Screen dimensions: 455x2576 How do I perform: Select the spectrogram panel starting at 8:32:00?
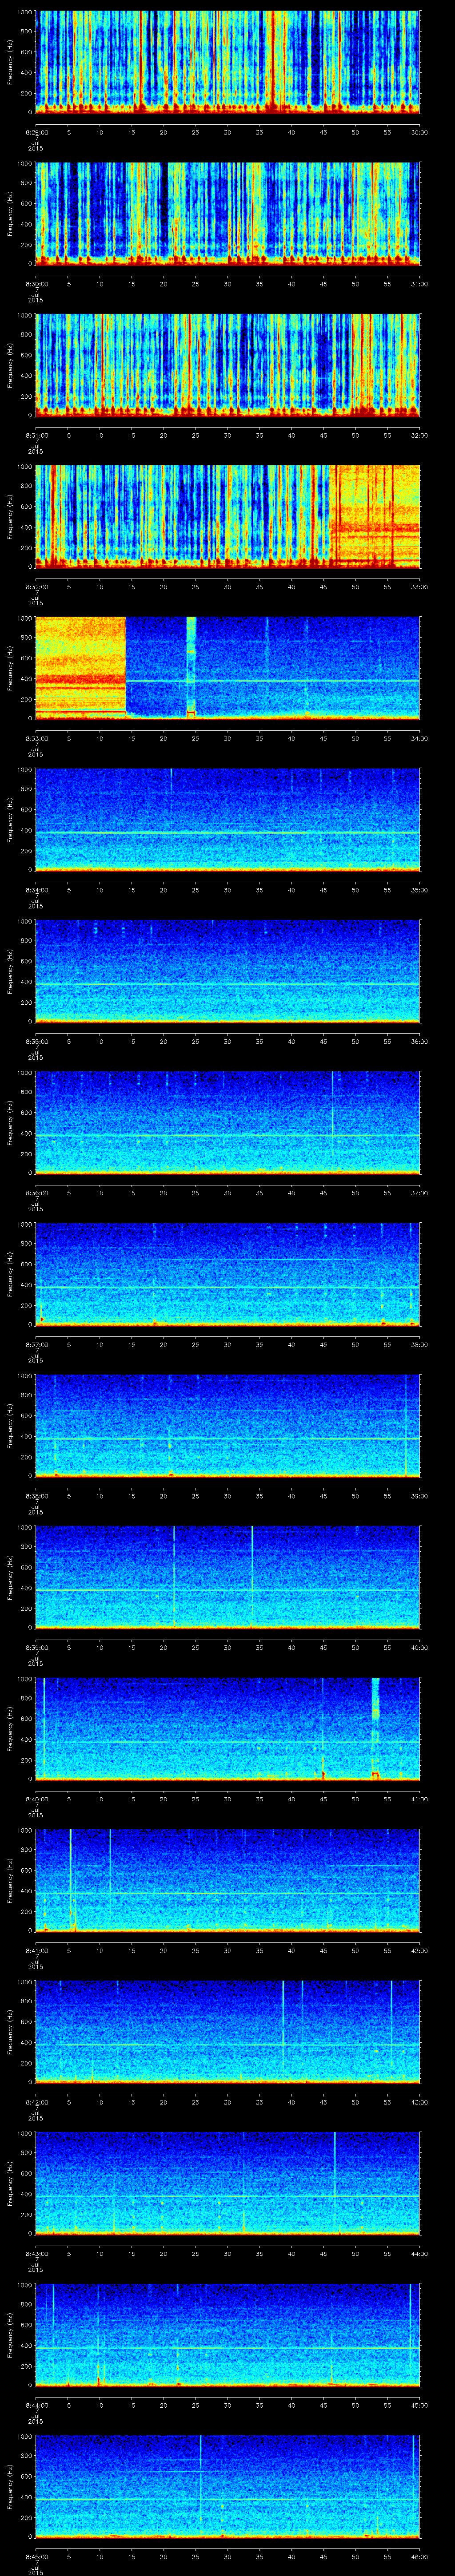point(228,516)
